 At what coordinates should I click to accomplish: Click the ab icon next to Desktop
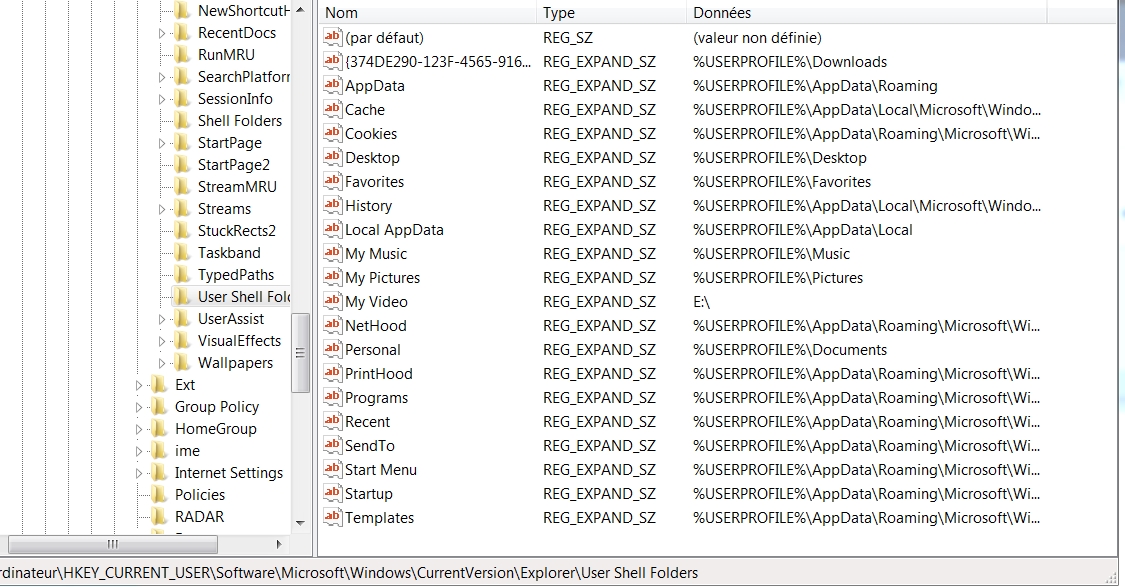pos(331,157)
